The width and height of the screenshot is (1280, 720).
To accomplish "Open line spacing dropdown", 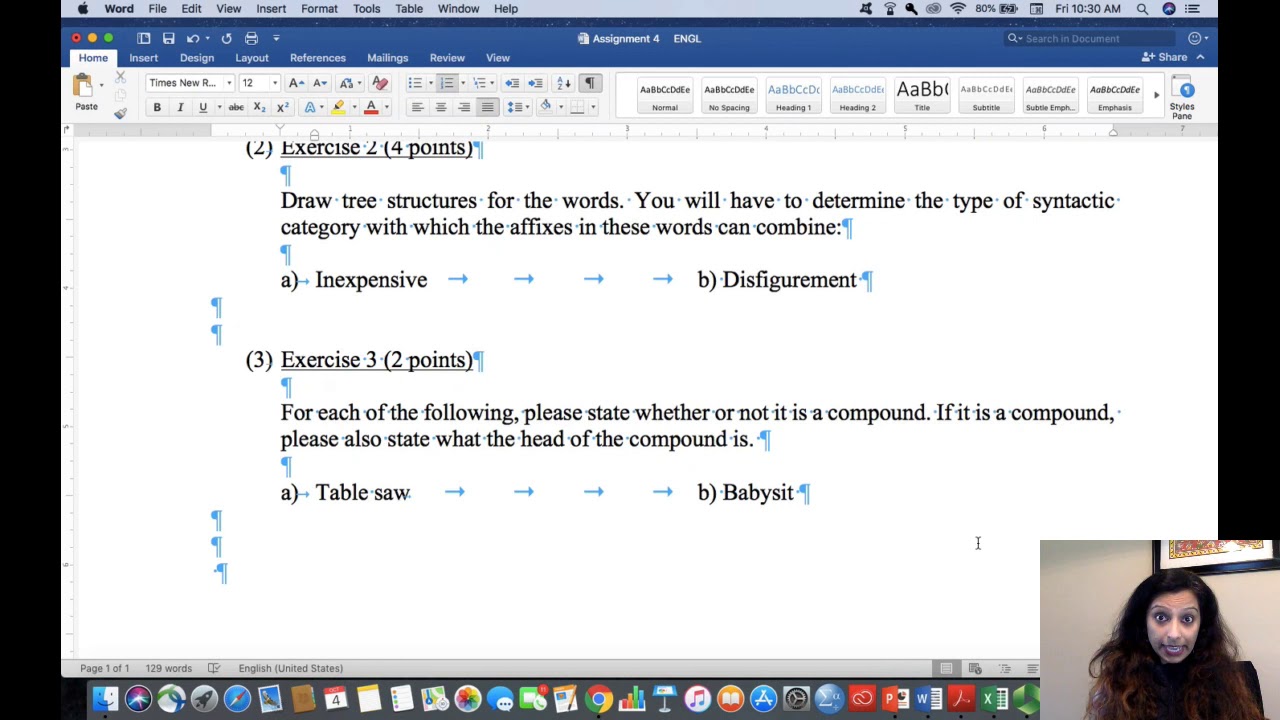I will (x=516, y=107).
